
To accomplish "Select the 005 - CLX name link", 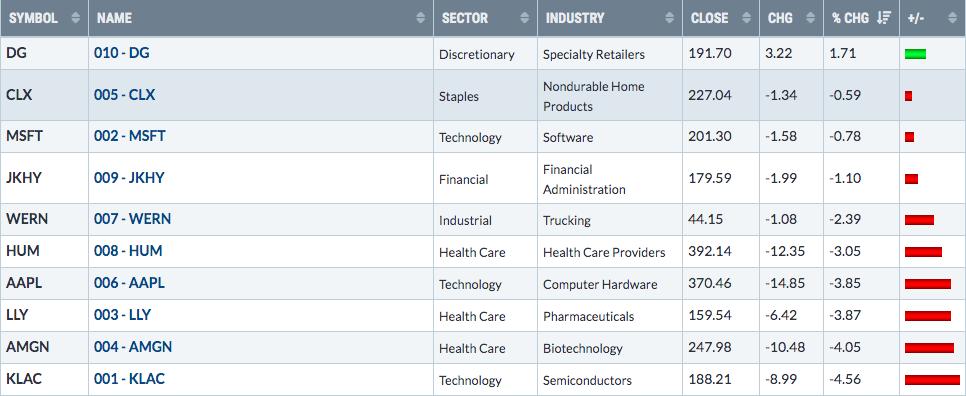I will coord(124,95).
